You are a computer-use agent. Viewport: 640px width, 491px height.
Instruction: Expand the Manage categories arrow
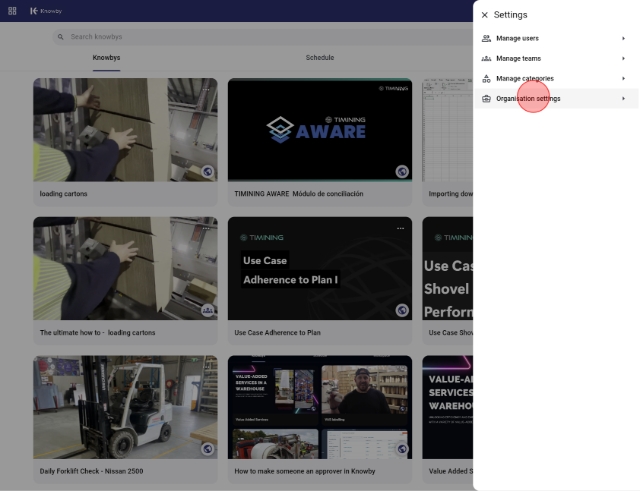(623, 78)
